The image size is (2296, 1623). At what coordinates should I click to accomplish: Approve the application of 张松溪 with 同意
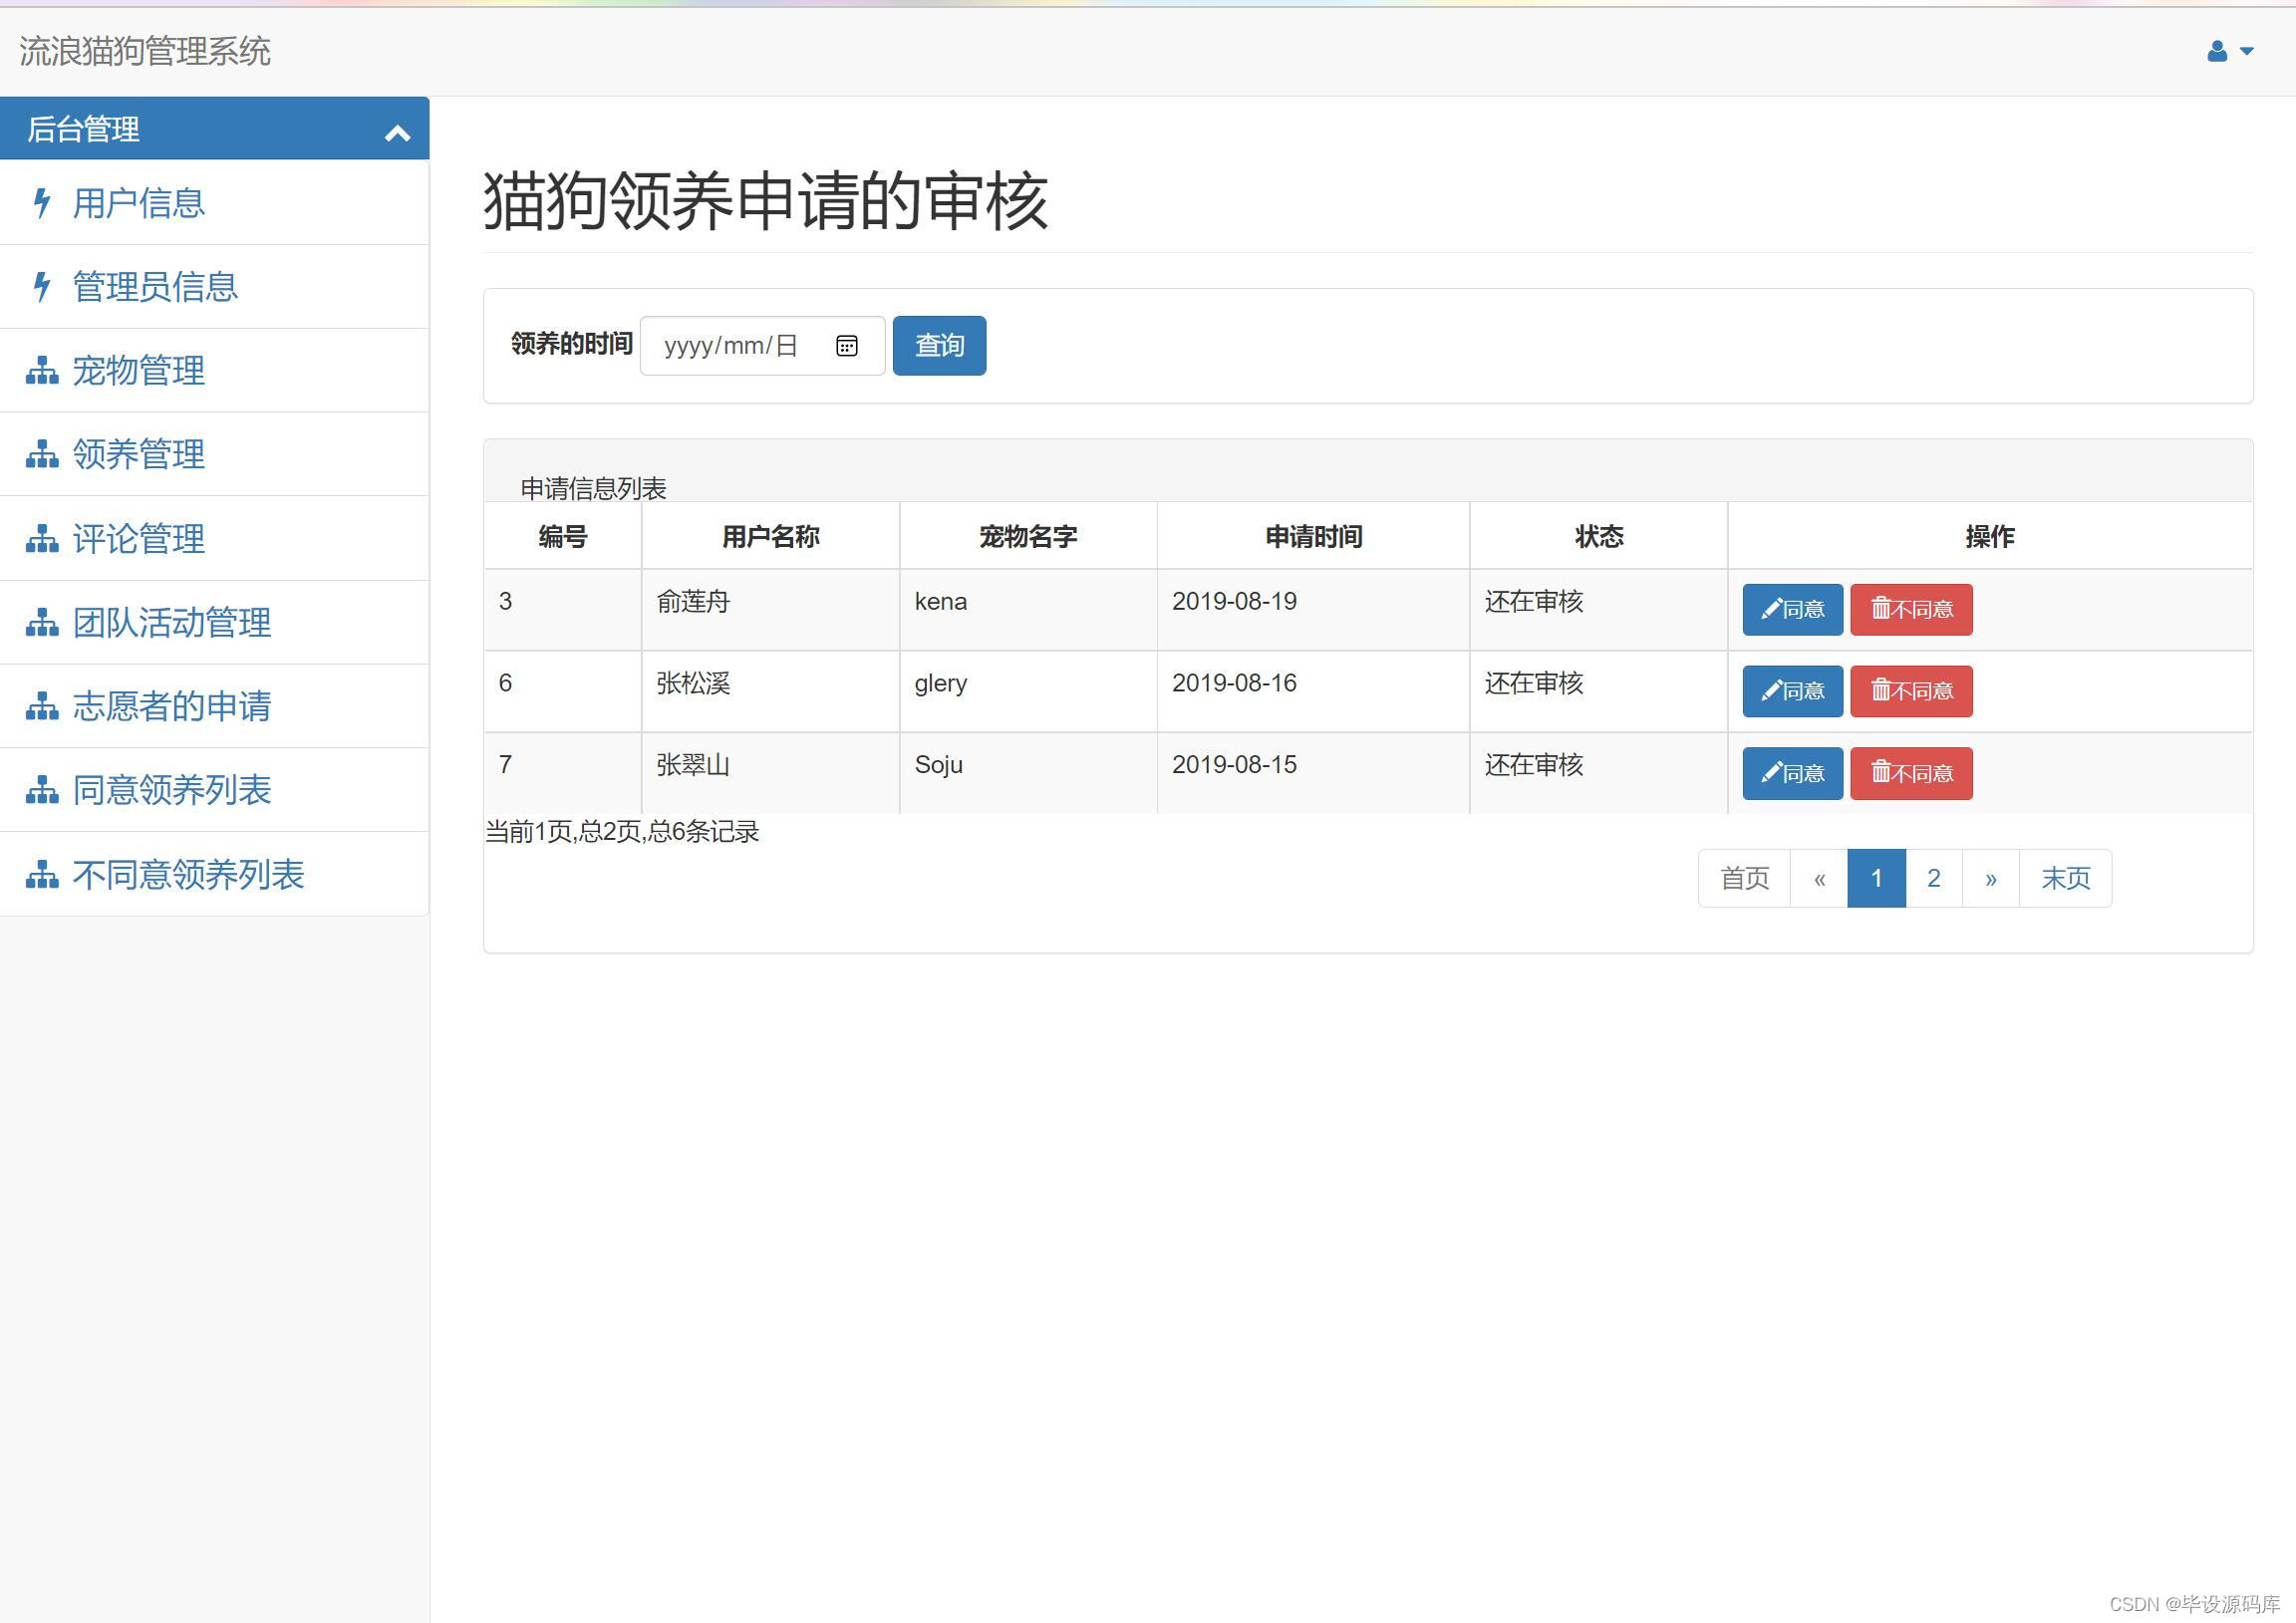pos(1792,692)
